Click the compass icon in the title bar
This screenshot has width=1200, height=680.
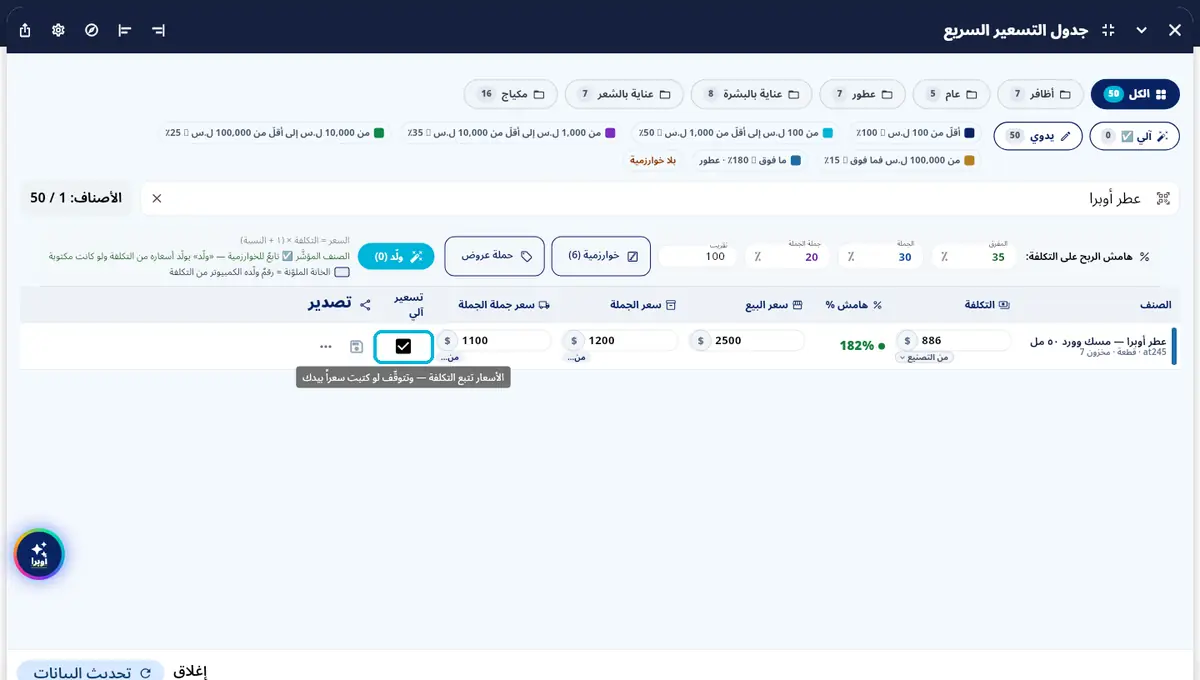pos(92,30)
